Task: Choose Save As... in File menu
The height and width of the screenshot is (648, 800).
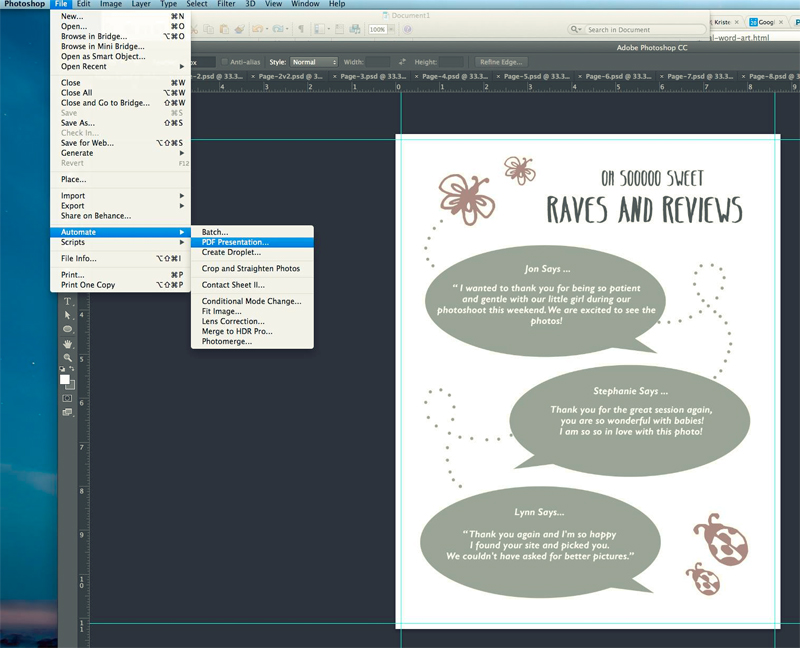Action: coord(120,123)
